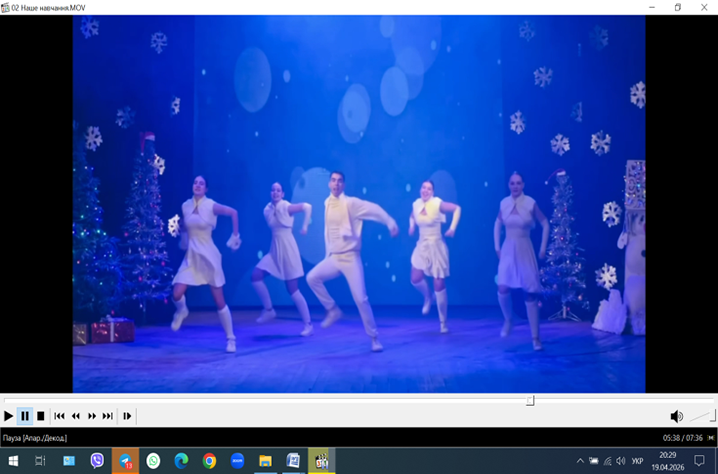Click the frame step button

tap(127, 416)
